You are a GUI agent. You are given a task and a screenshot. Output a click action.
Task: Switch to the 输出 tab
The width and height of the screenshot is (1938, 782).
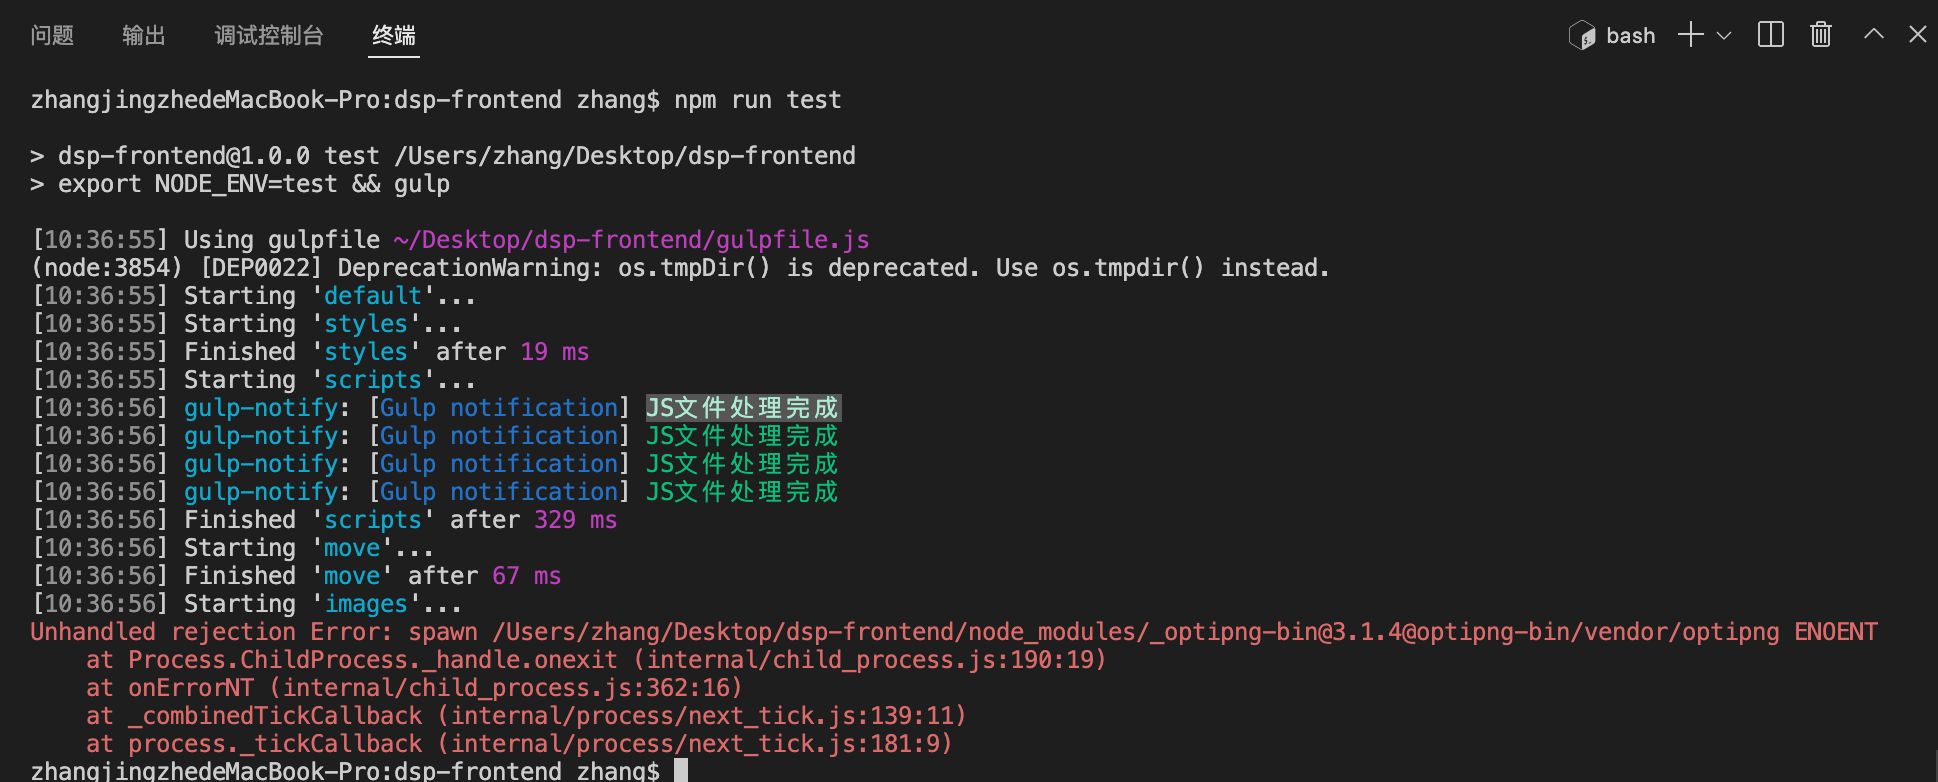(144, 36)
